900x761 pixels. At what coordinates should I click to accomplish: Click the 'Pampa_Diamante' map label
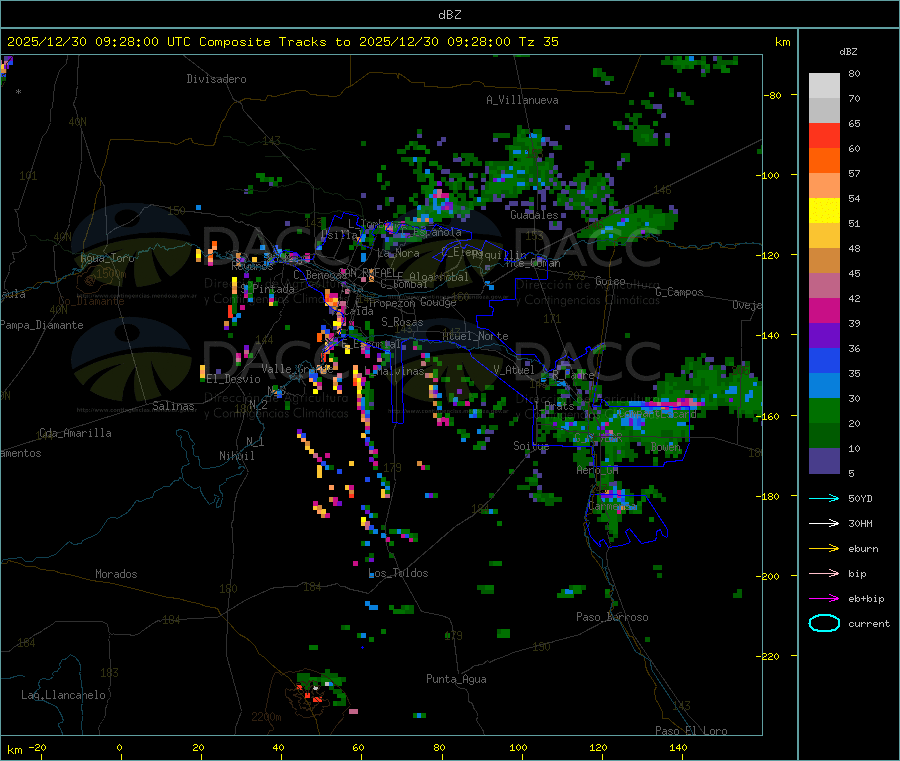click(x=42, y=325)
